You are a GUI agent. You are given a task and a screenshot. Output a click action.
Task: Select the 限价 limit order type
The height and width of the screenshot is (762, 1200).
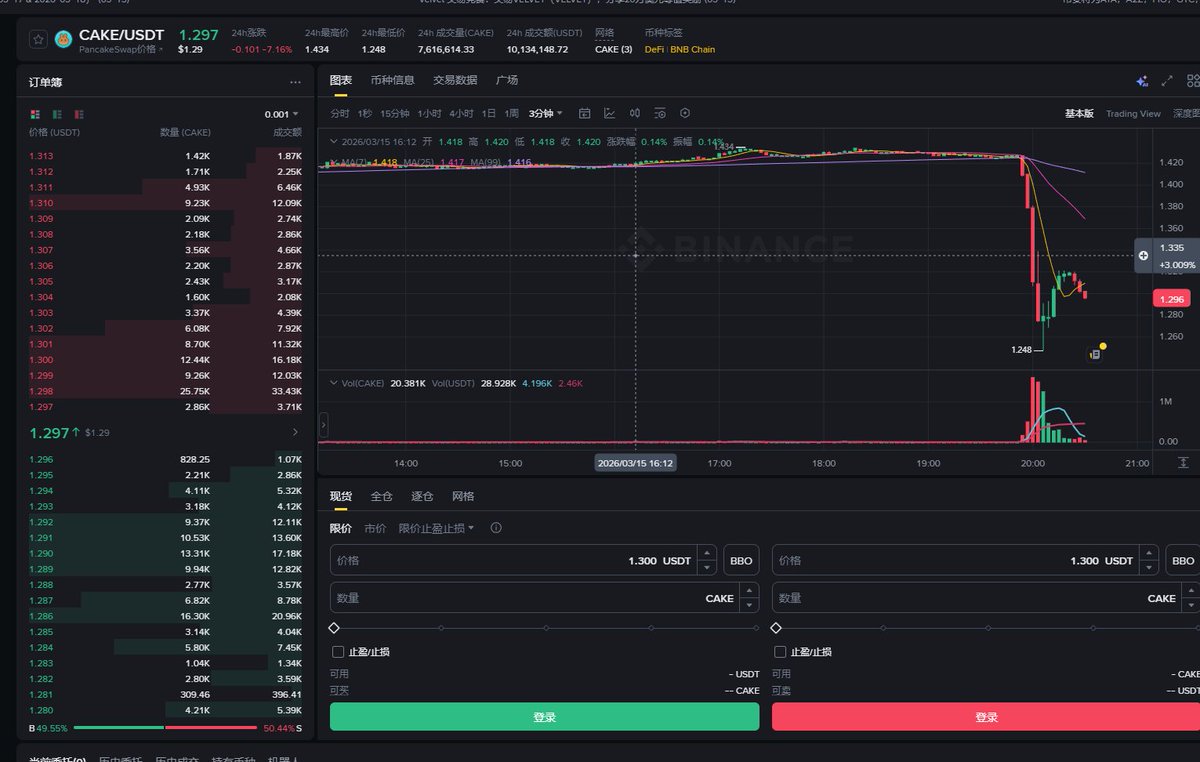pos(341,528)
